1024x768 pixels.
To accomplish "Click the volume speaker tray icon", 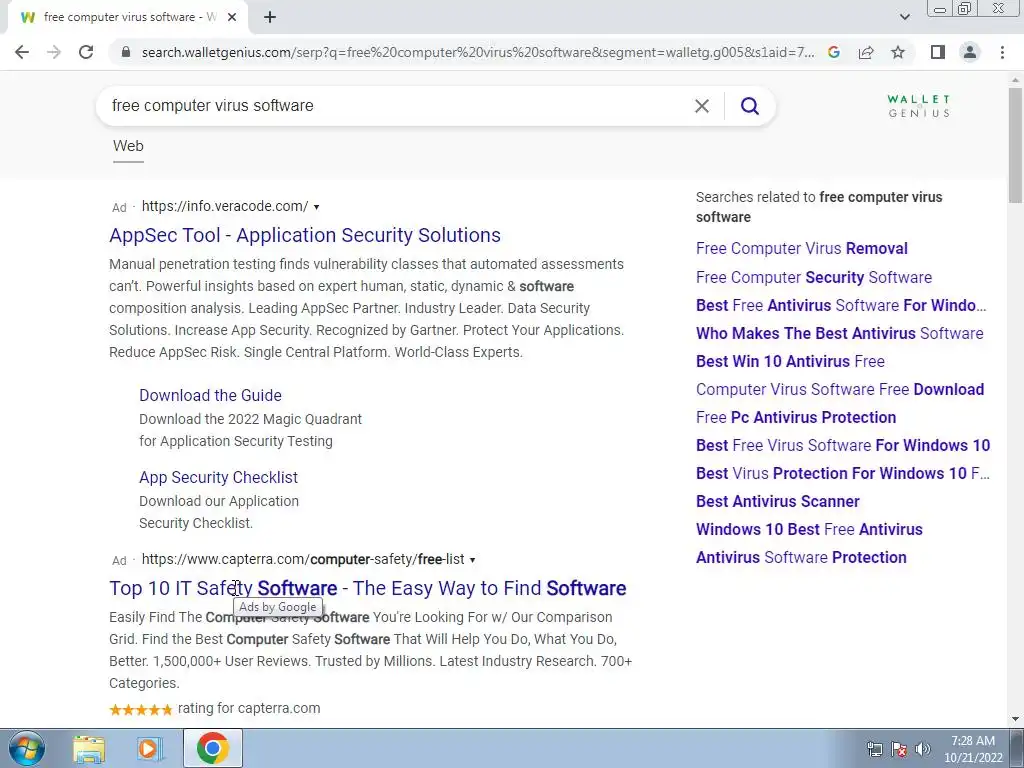I will coord(923,749).
